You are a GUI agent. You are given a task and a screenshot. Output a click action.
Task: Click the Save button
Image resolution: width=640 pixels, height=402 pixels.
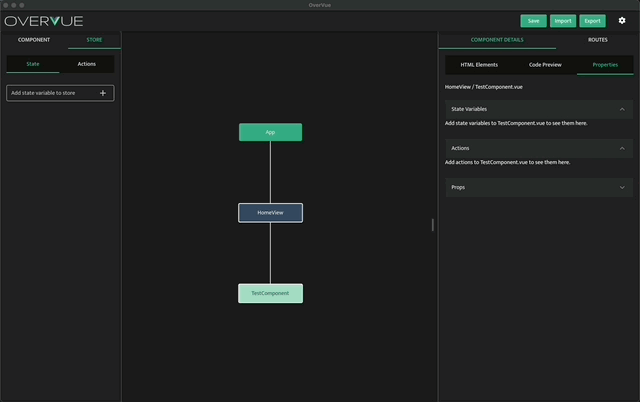(533, 21)
